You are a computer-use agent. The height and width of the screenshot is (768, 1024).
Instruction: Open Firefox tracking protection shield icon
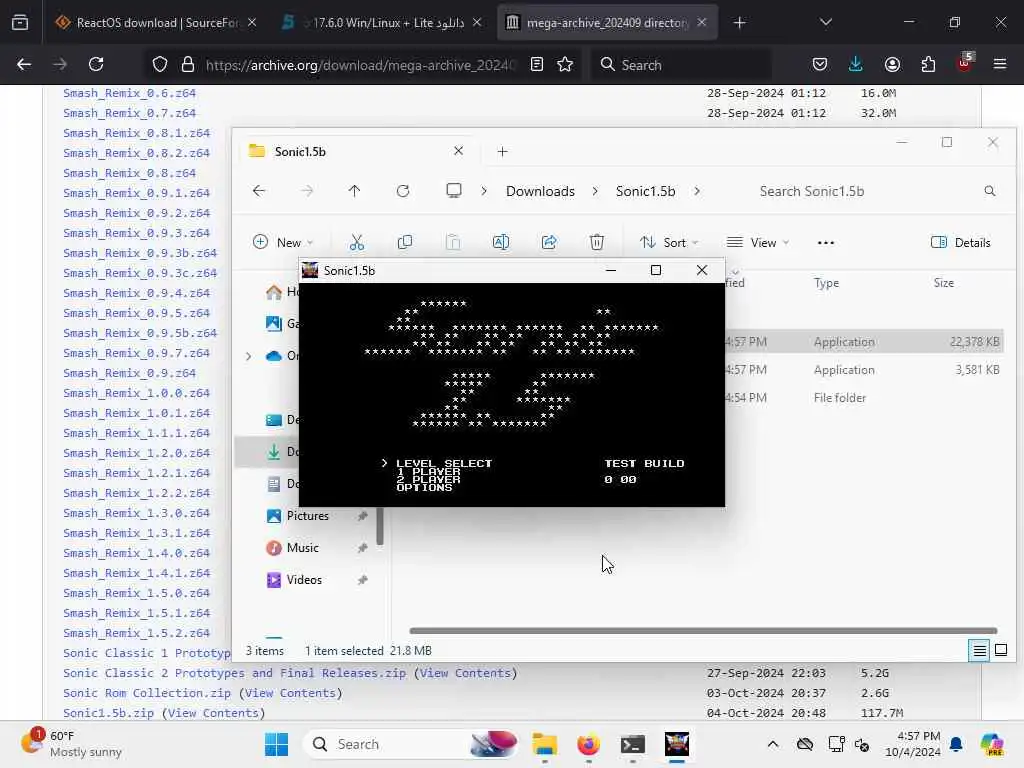[x=160, y=64]
